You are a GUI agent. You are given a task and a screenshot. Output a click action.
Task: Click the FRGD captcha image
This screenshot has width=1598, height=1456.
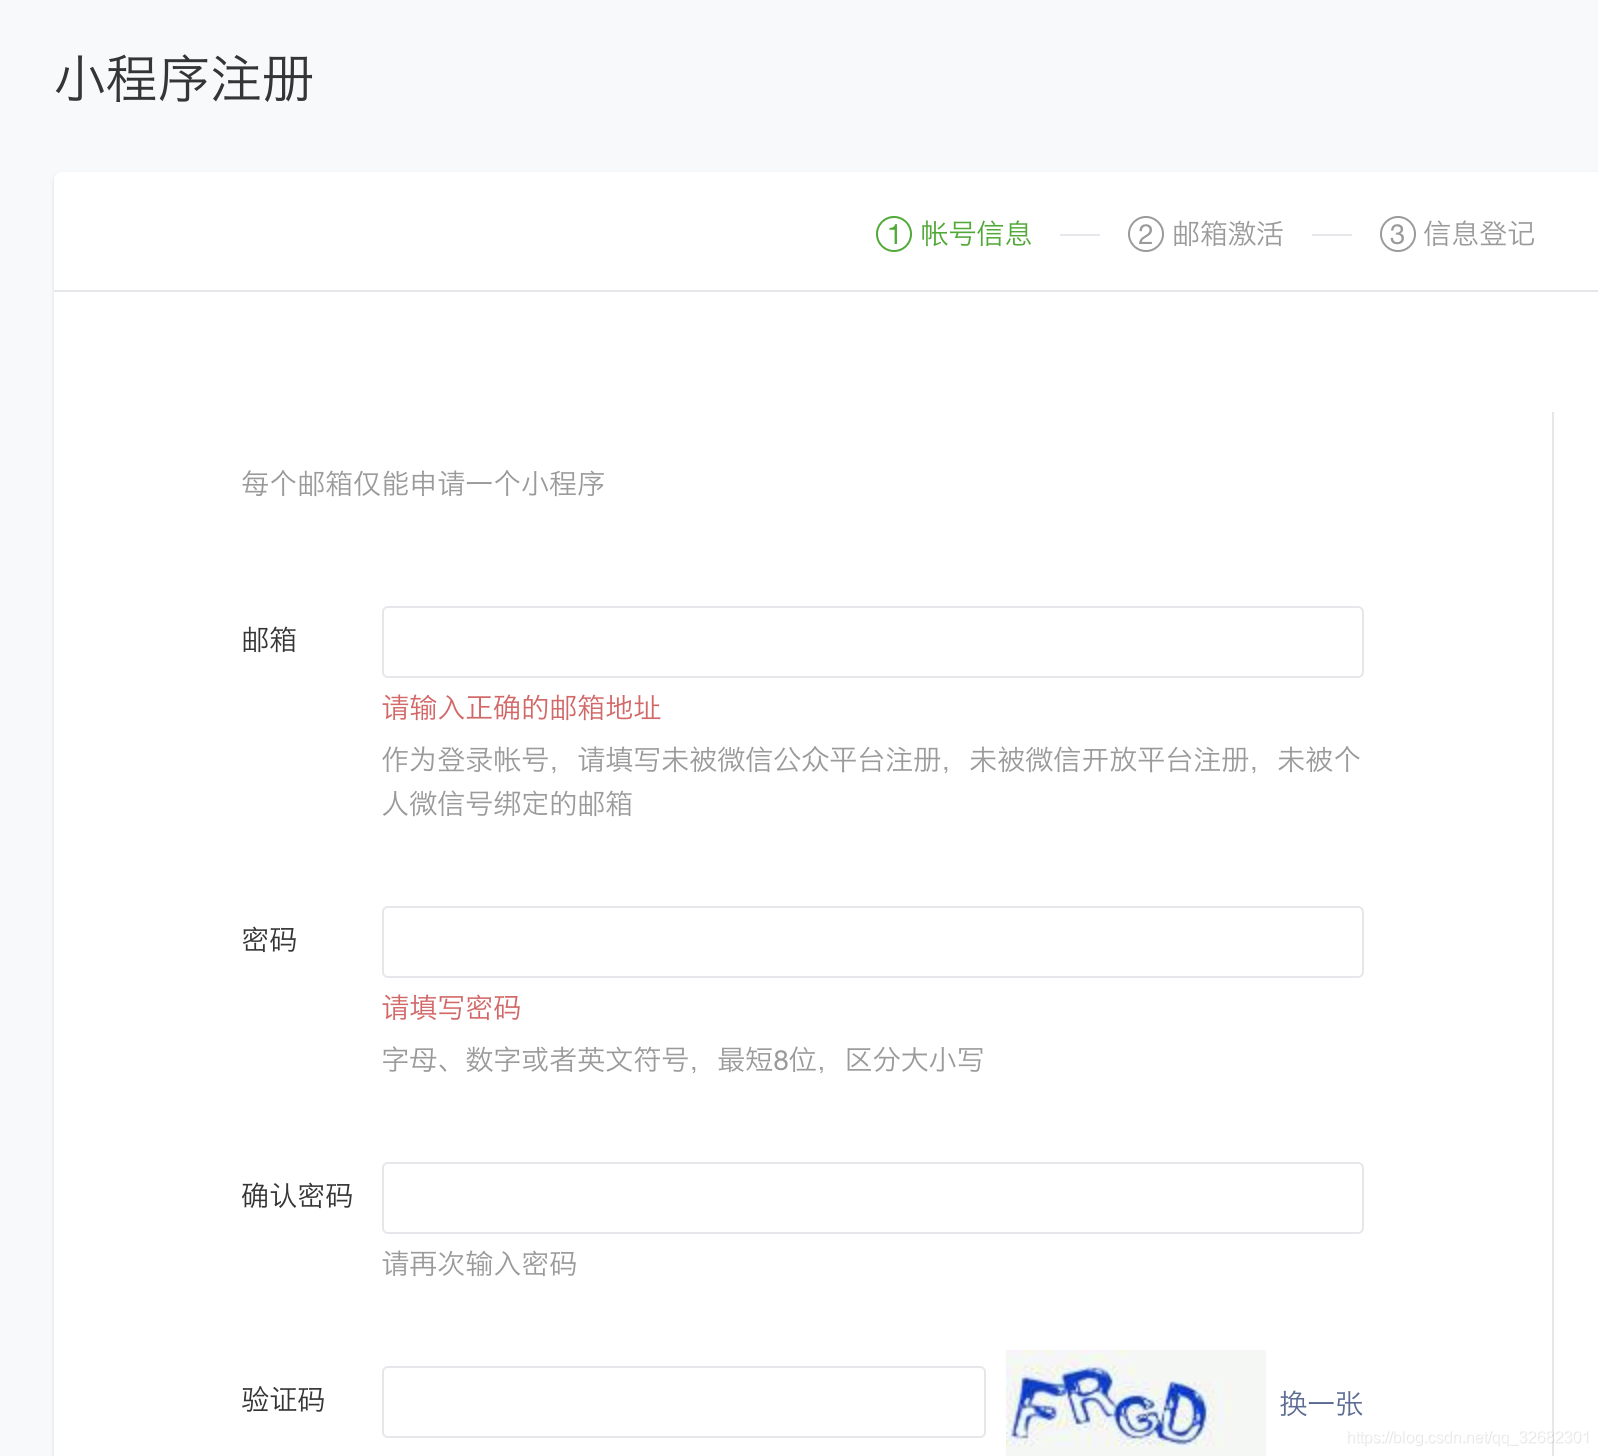[x=1135, y=1402]
